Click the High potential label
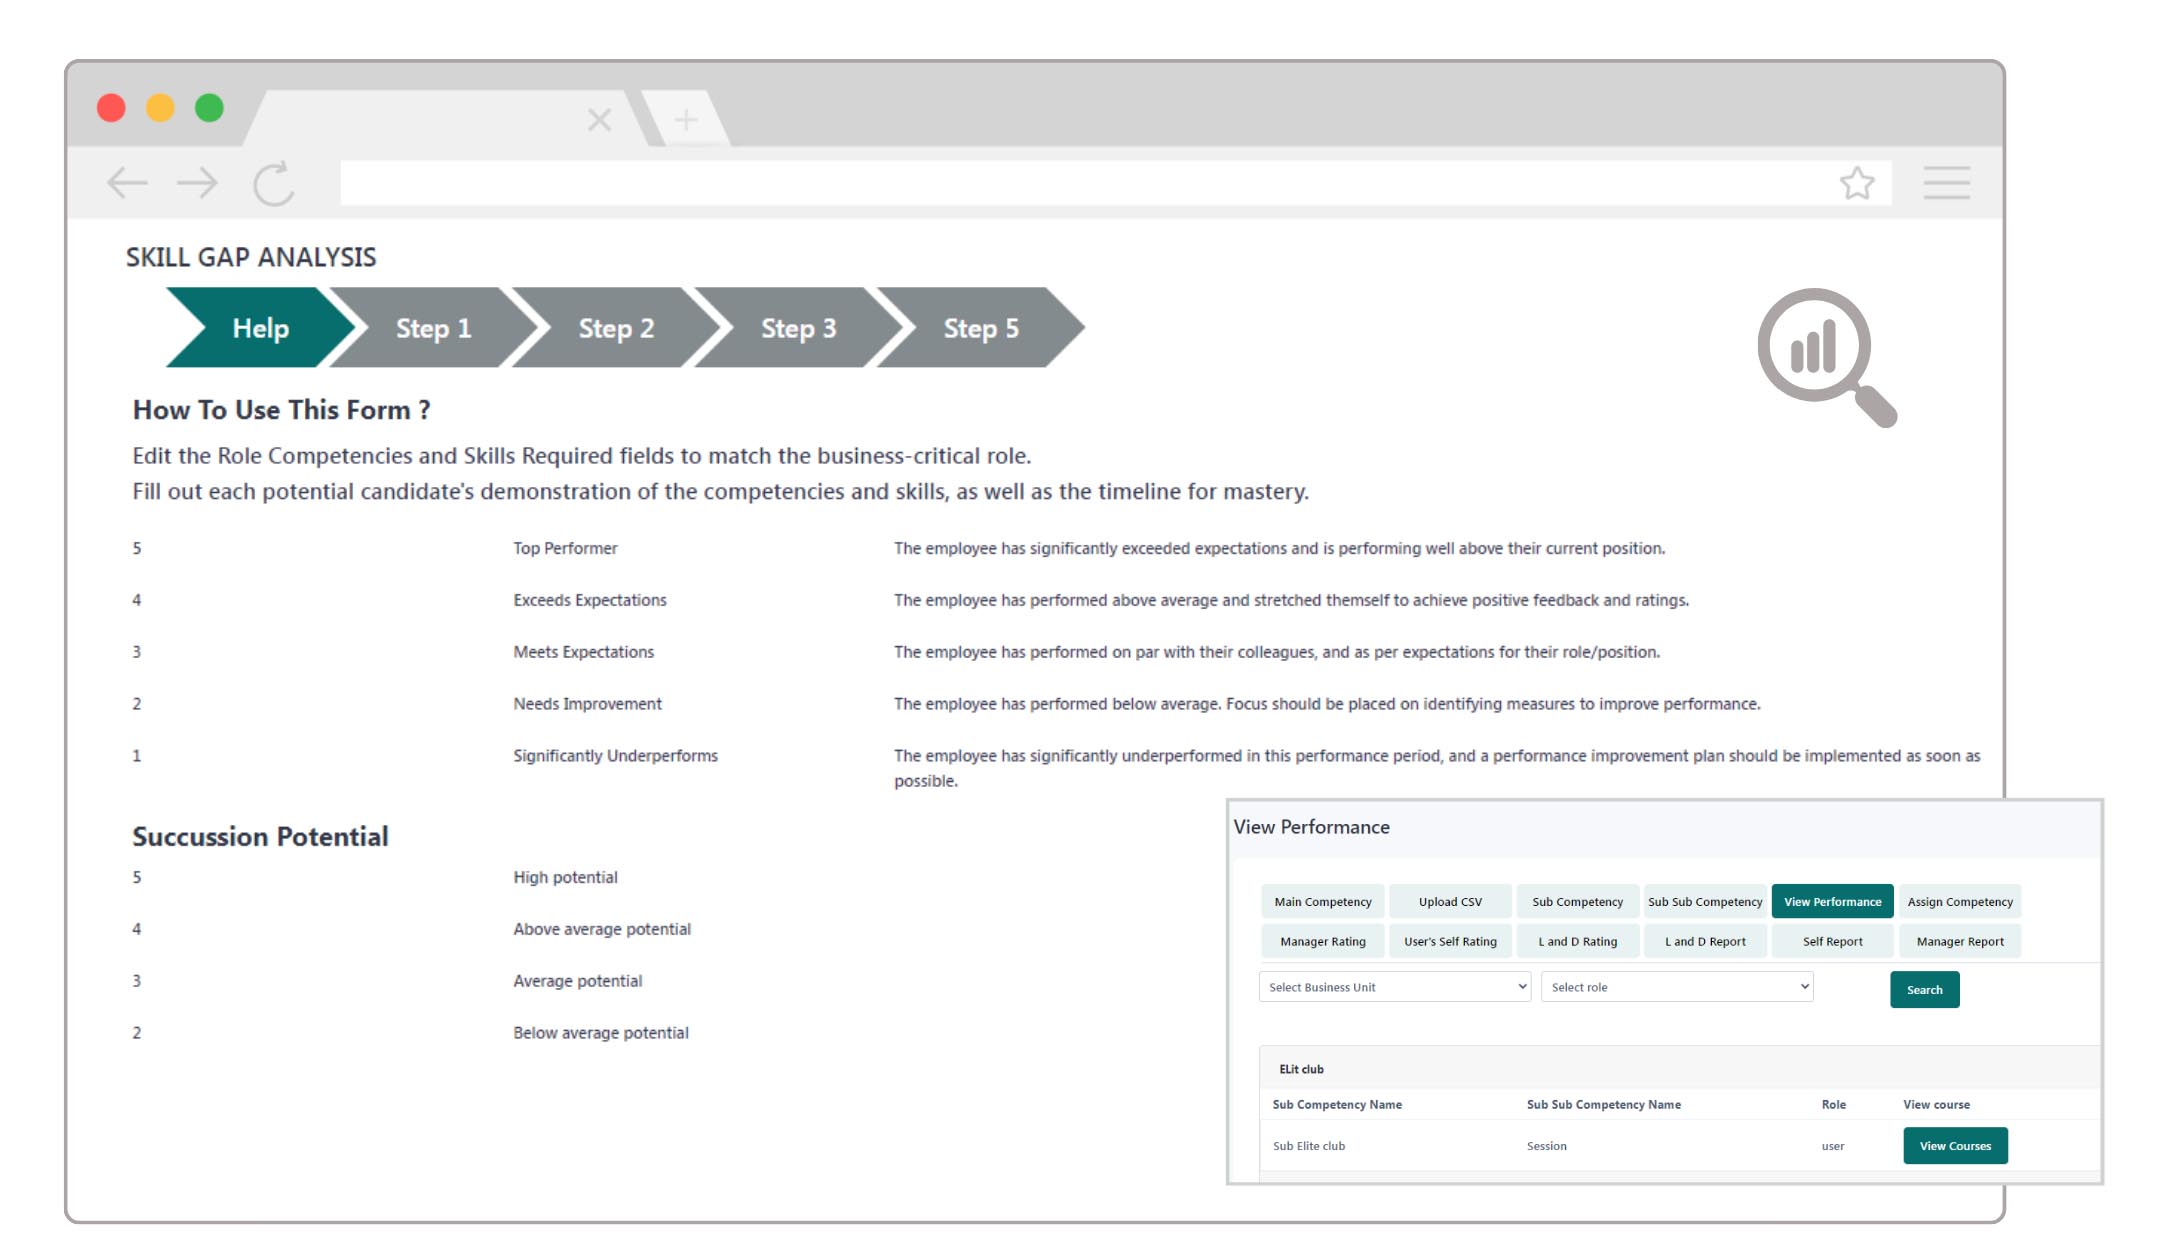This screenshot has height=1248, width=2160. pyautogui.click(x=566, y=877)
